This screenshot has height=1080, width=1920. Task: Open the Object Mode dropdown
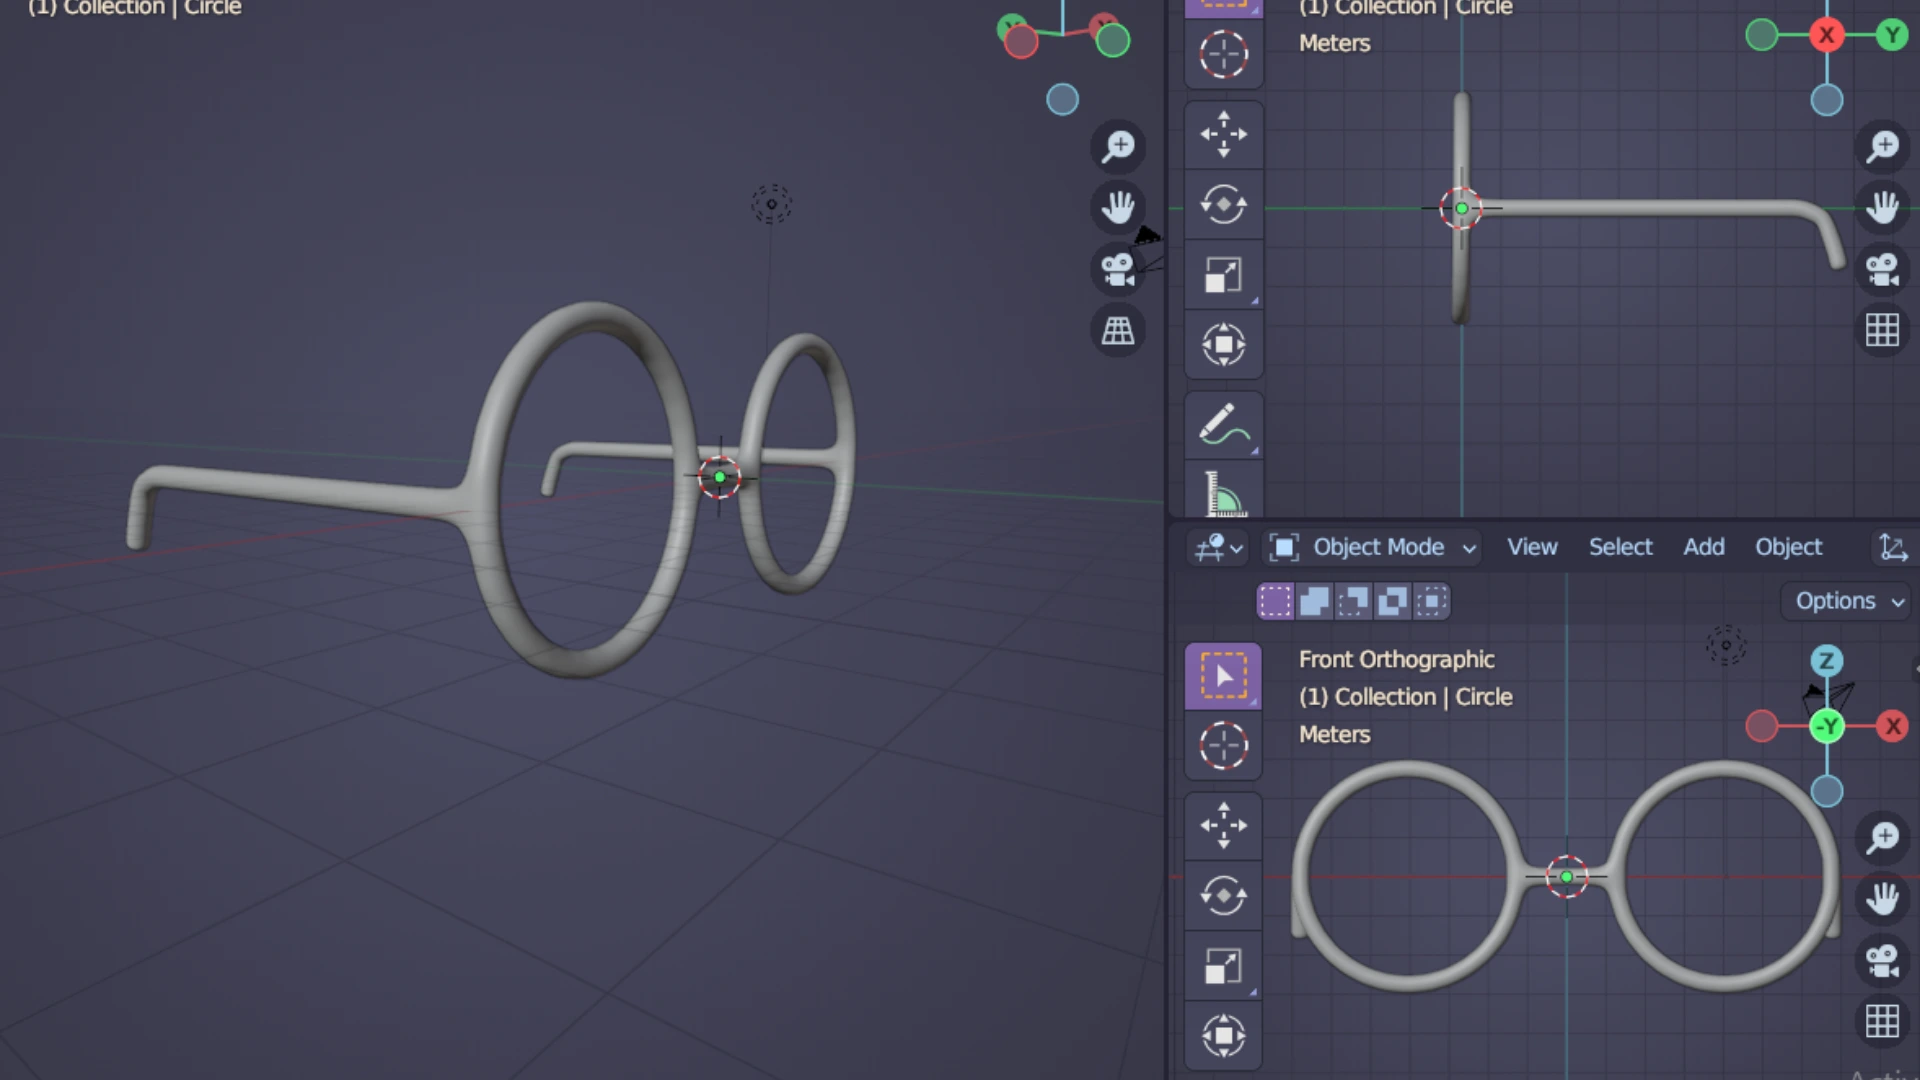(x=1377, y=547)
